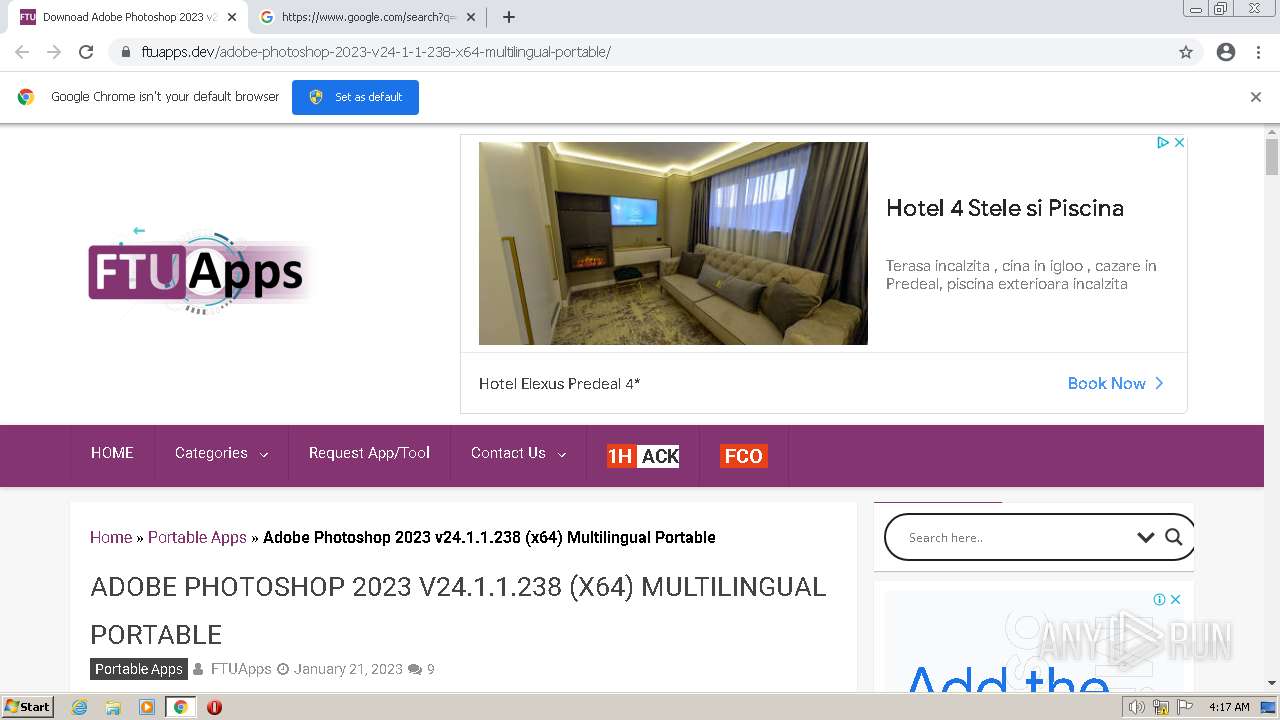
Task: Click the Chrome taskbar icon
Action: coord(180,707)
